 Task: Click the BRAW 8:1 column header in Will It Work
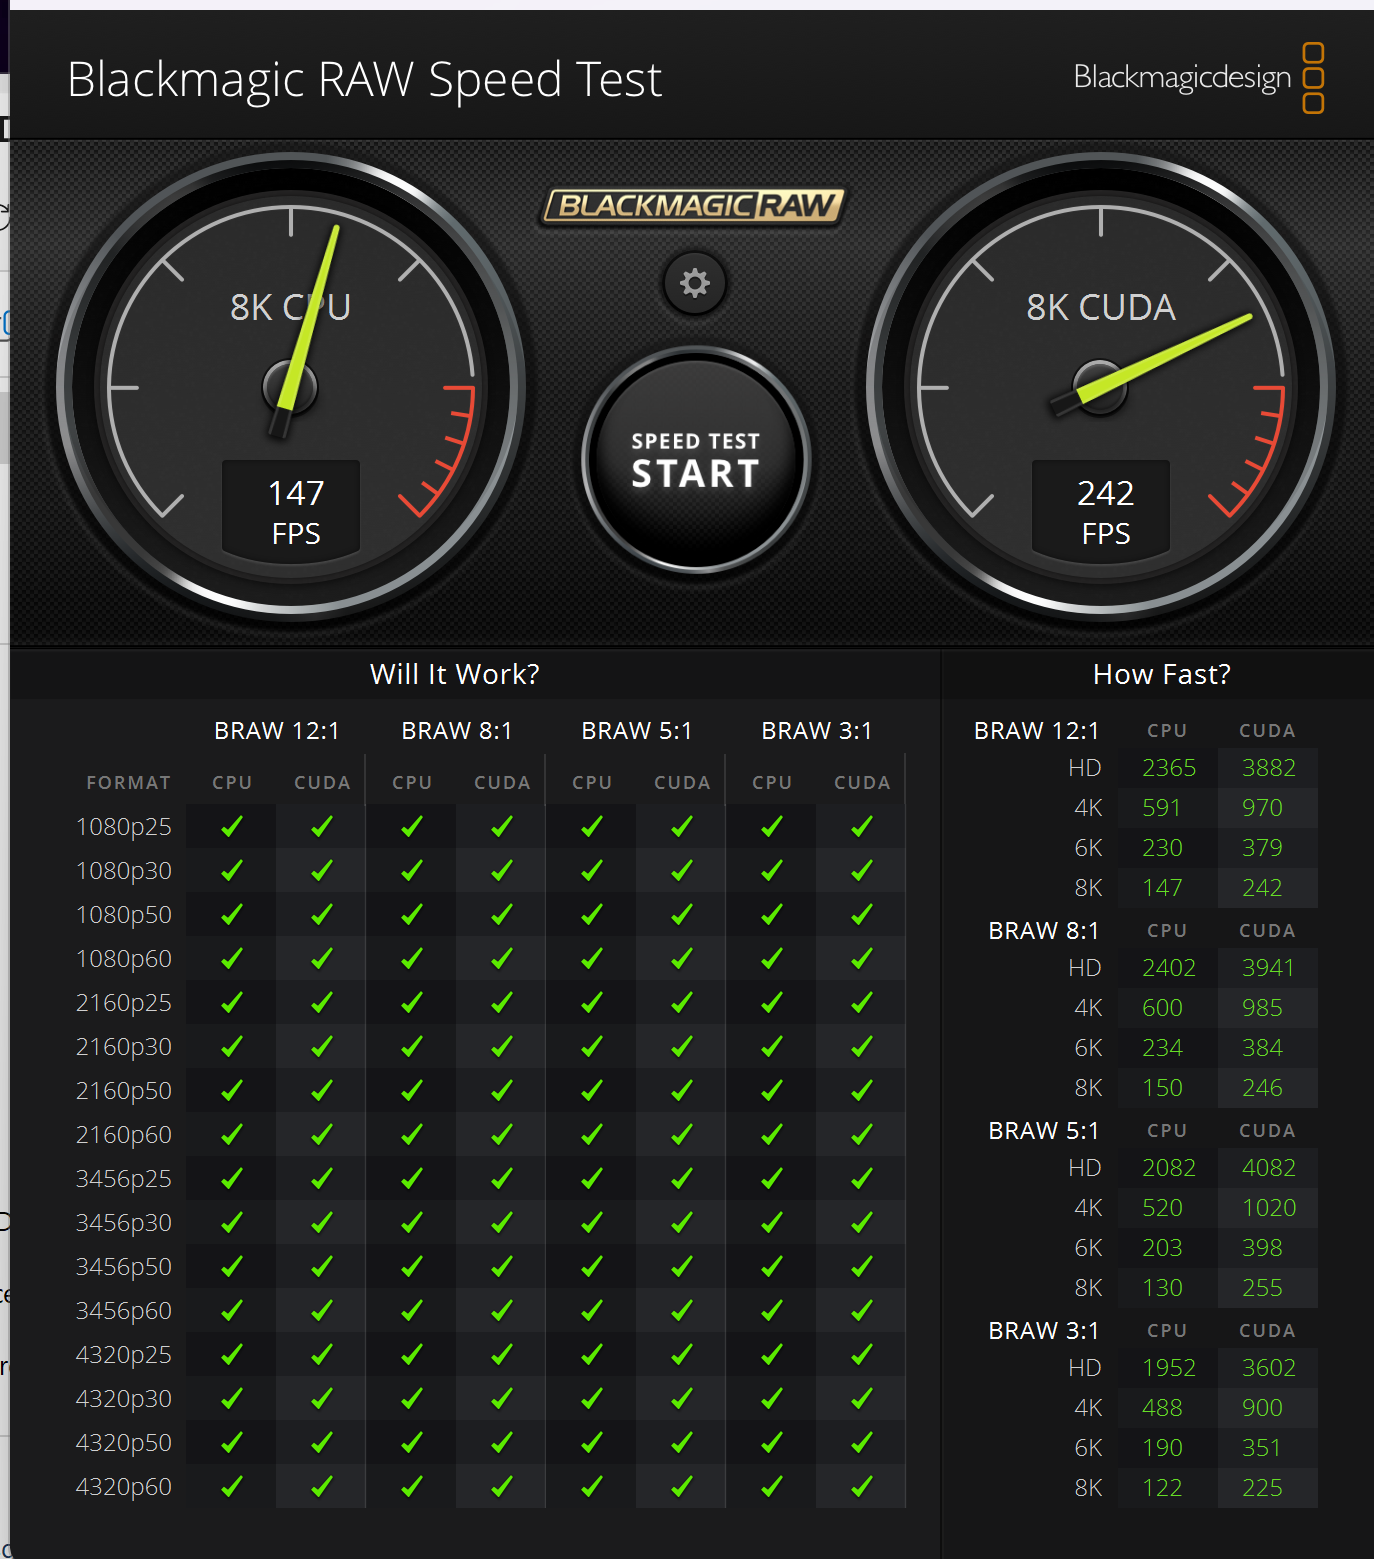click(x=457, y=731)
